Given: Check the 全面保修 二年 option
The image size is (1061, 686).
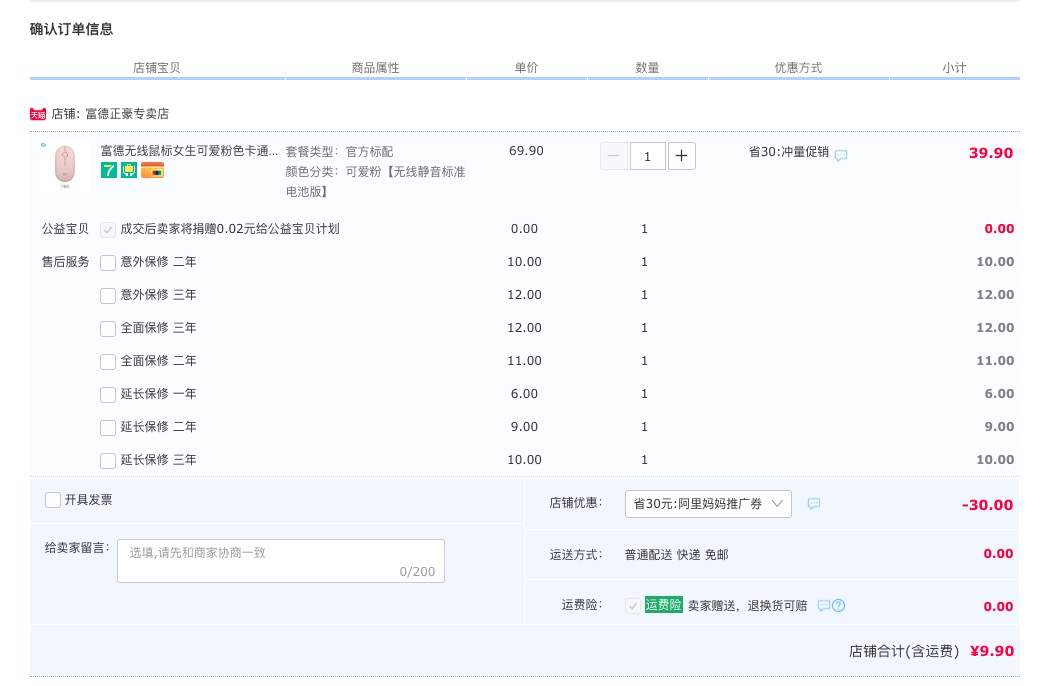Looking at the screenshot, I should click(108, 362).
